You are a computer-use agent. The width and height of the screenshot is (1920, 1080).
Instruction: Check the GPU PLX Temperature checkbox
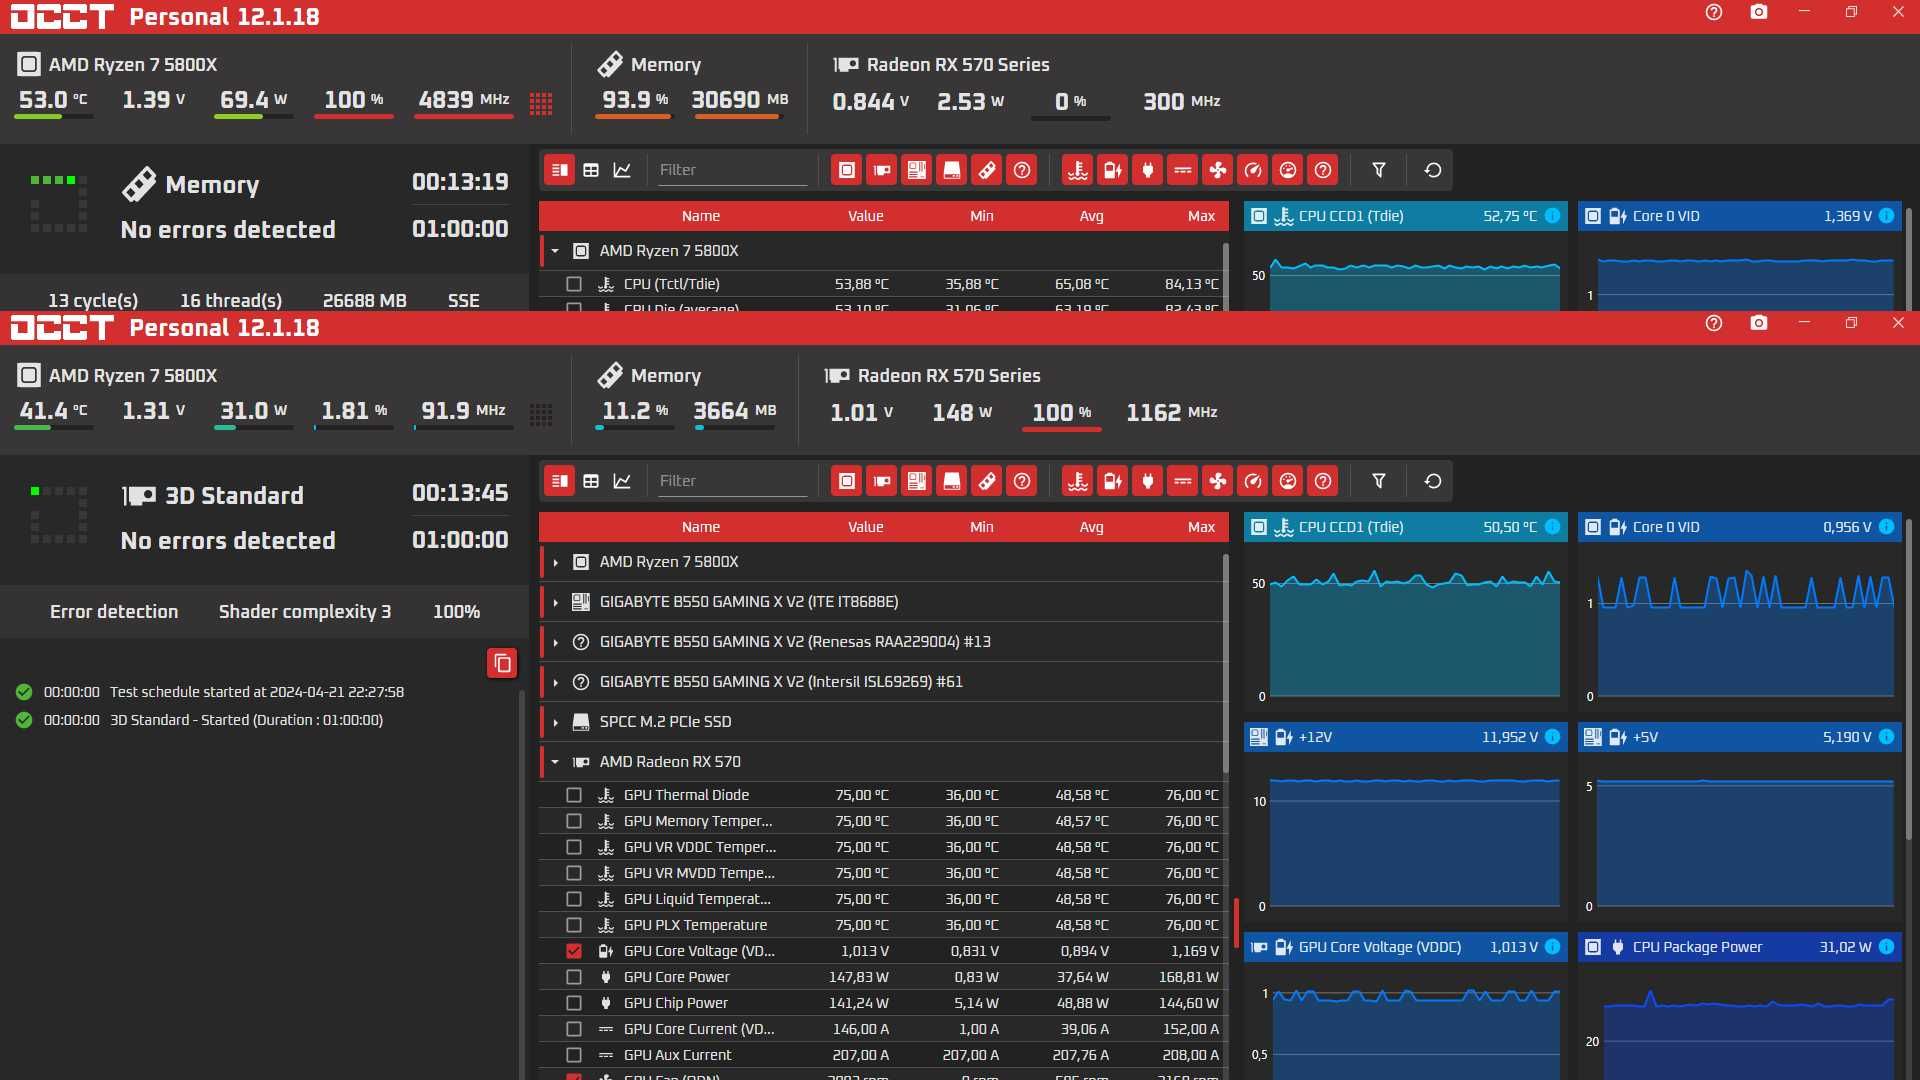pos(574,925)
